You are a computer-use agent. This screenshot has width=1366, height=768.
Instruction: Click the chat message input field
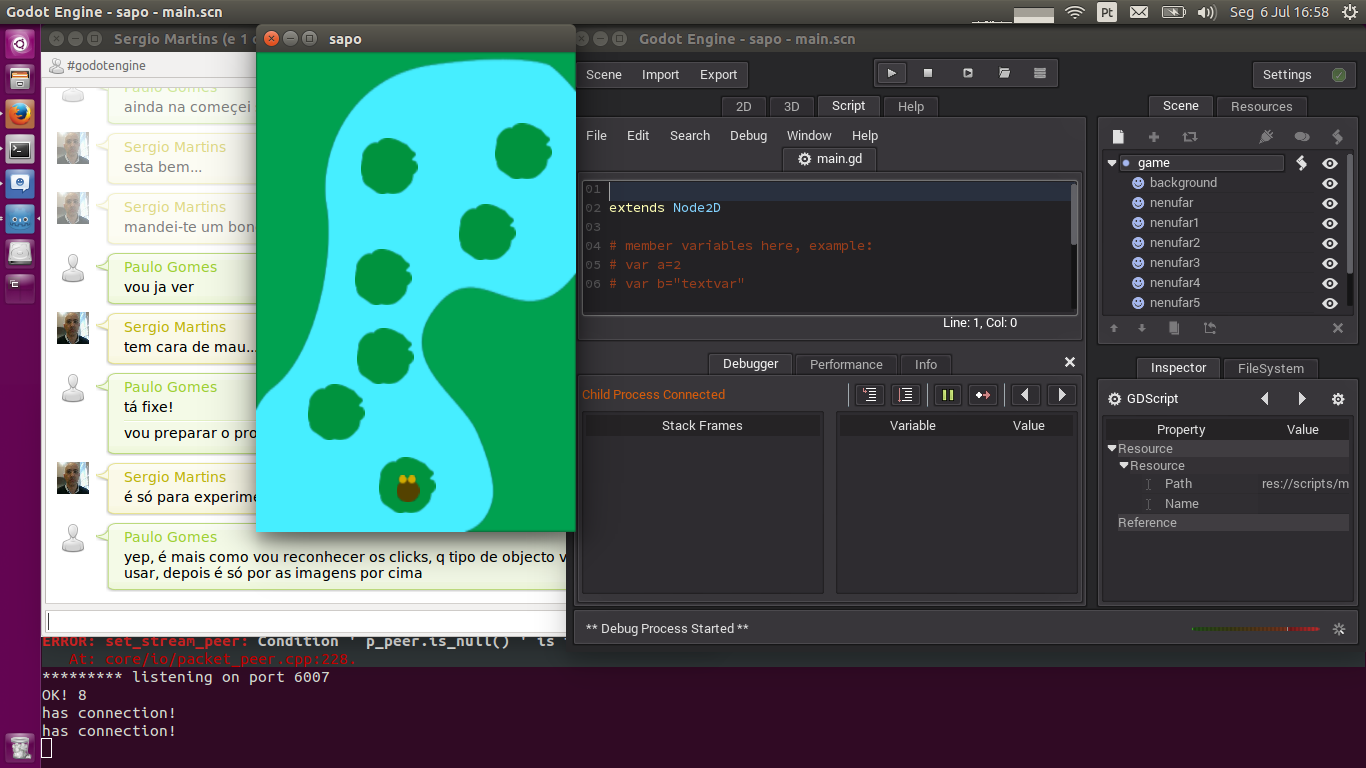pos(306,621)
